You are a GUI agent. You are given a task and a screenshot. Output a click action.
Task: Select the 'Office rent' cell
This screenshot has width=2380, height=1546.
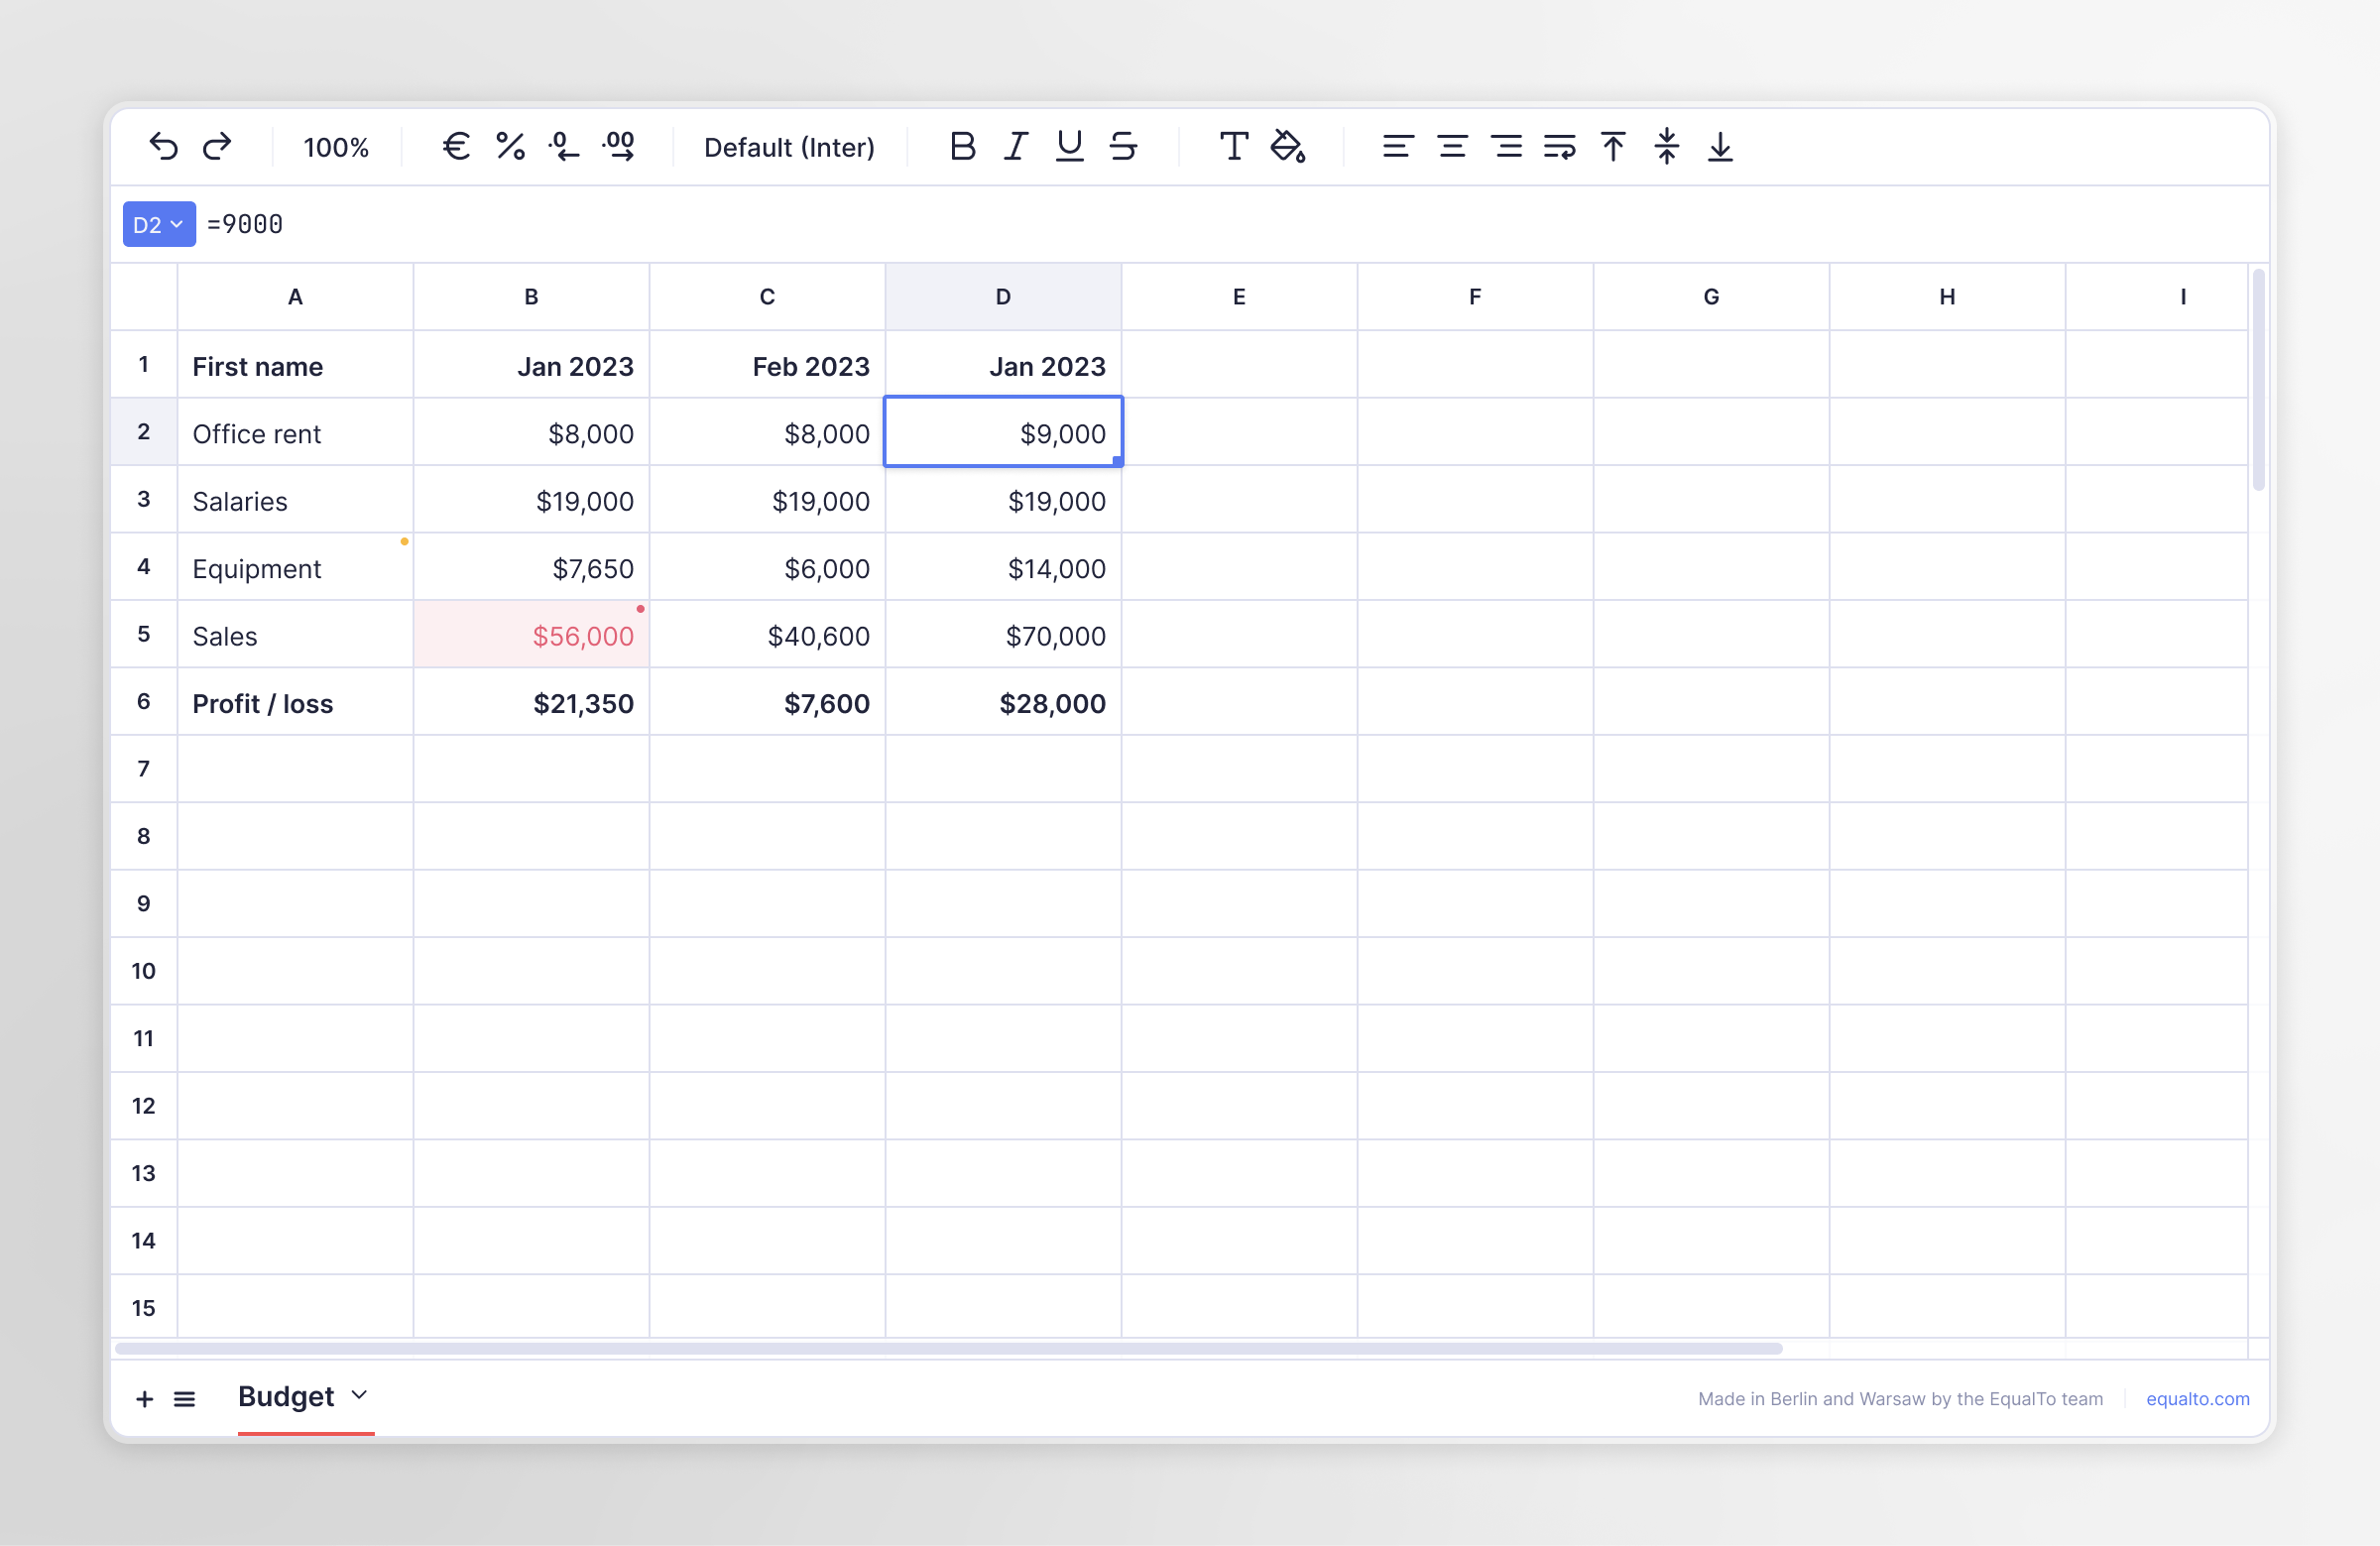click(295, 432)
